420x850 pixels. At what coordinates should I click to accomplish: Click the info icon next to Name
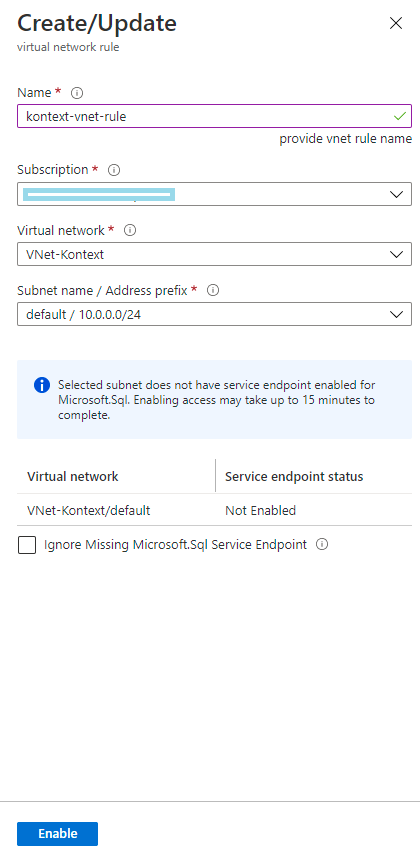click(77, 93)
